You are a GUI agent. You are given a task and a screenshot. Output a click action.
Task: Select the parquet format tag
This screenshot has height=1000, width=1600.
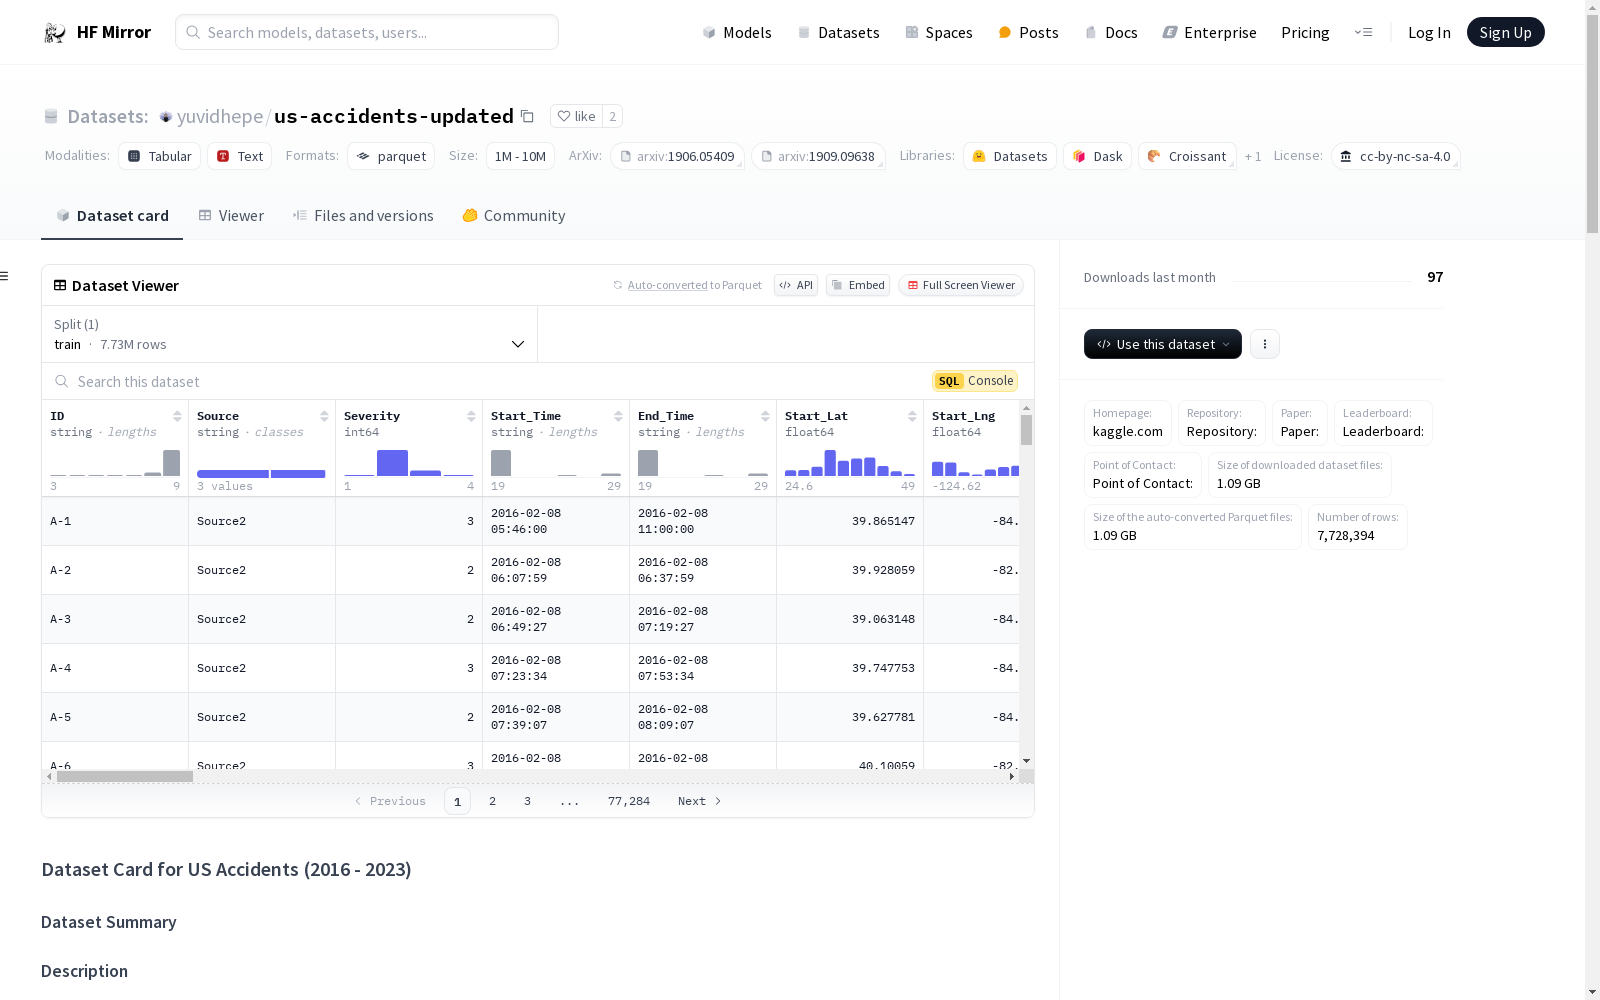click(x=391, y=156)
